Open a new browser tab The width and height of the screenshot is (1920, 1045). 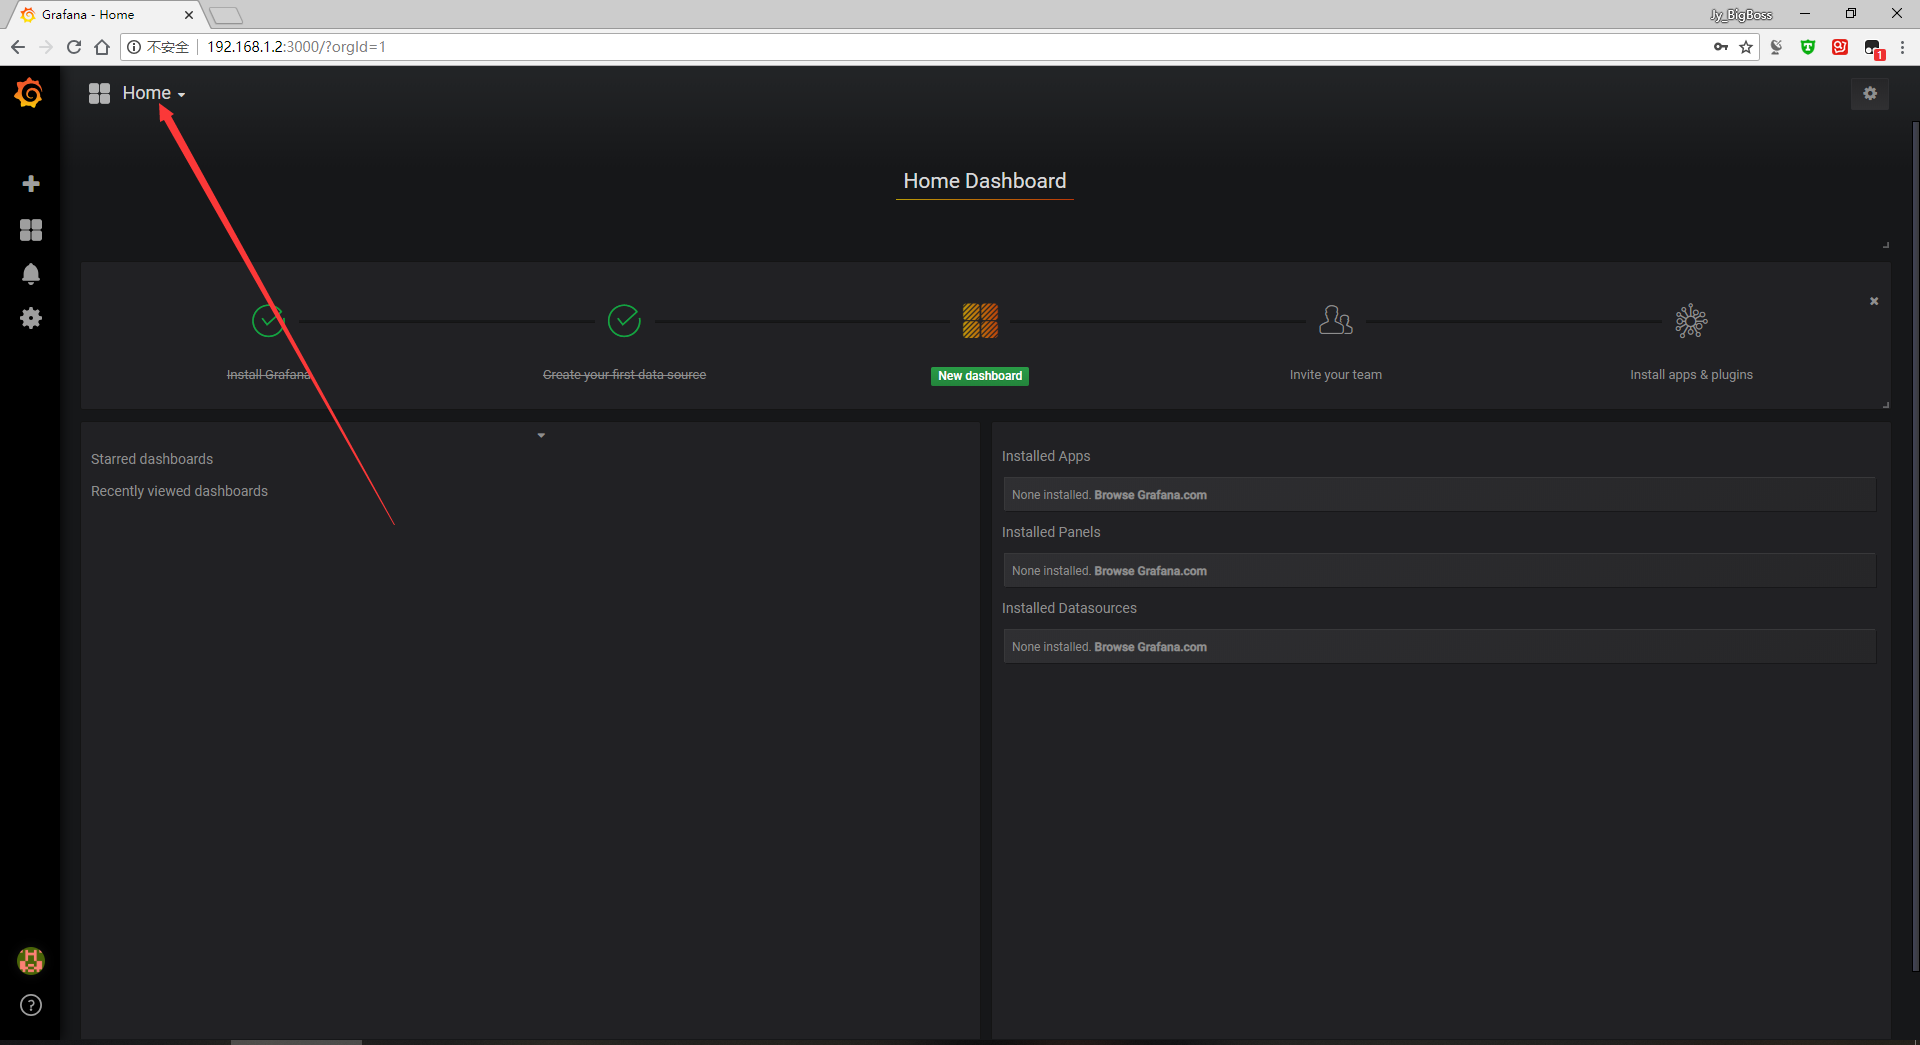(227, 15)
